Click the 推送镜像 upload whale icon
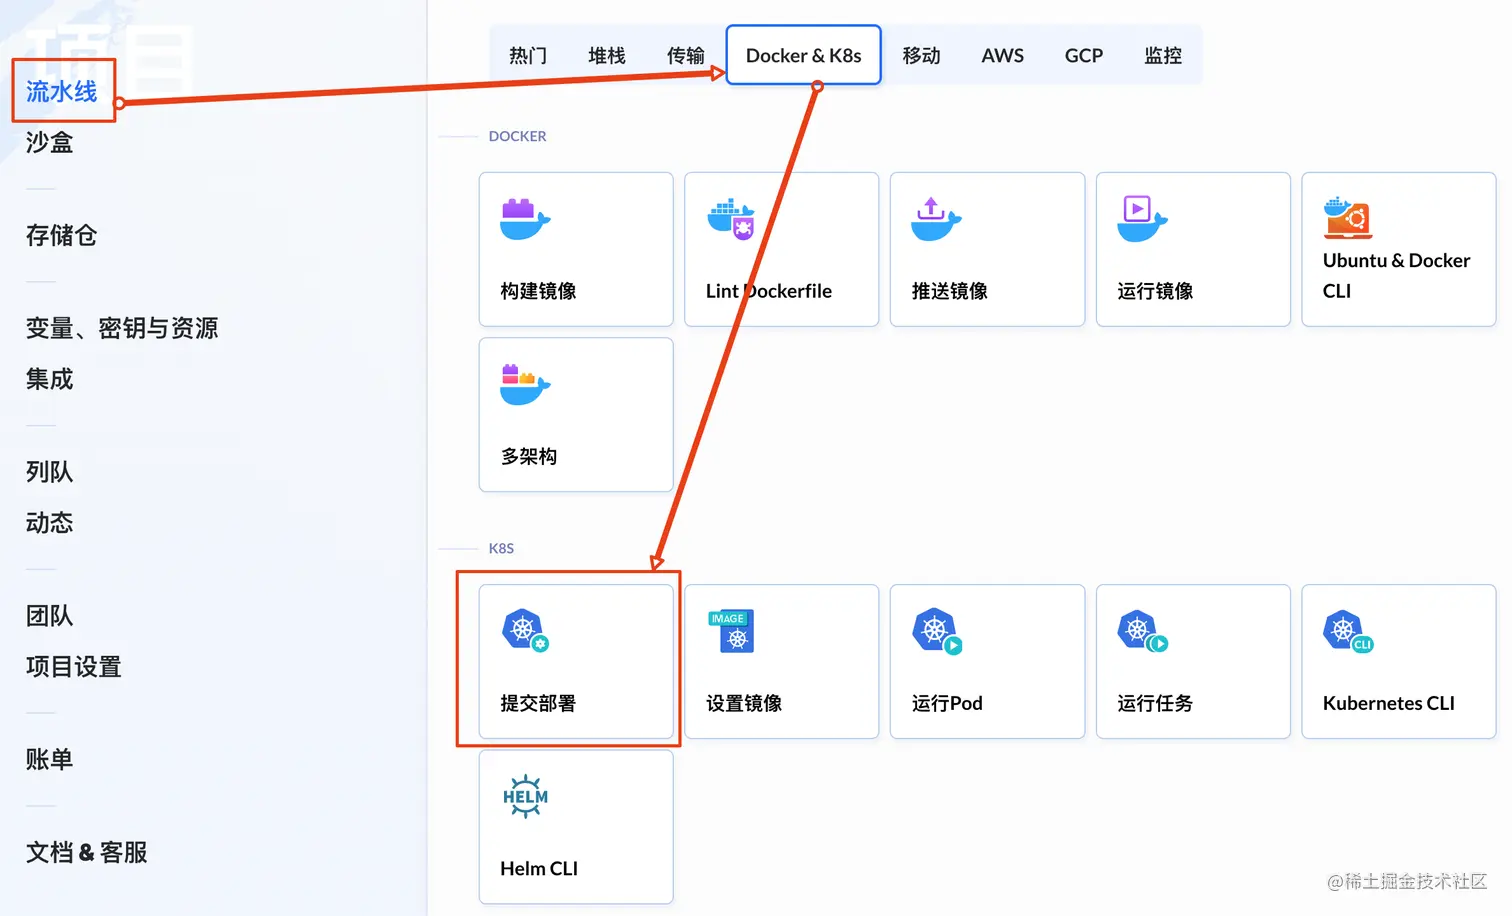This screenshot has height=916, width=1512. pos(936,219)
